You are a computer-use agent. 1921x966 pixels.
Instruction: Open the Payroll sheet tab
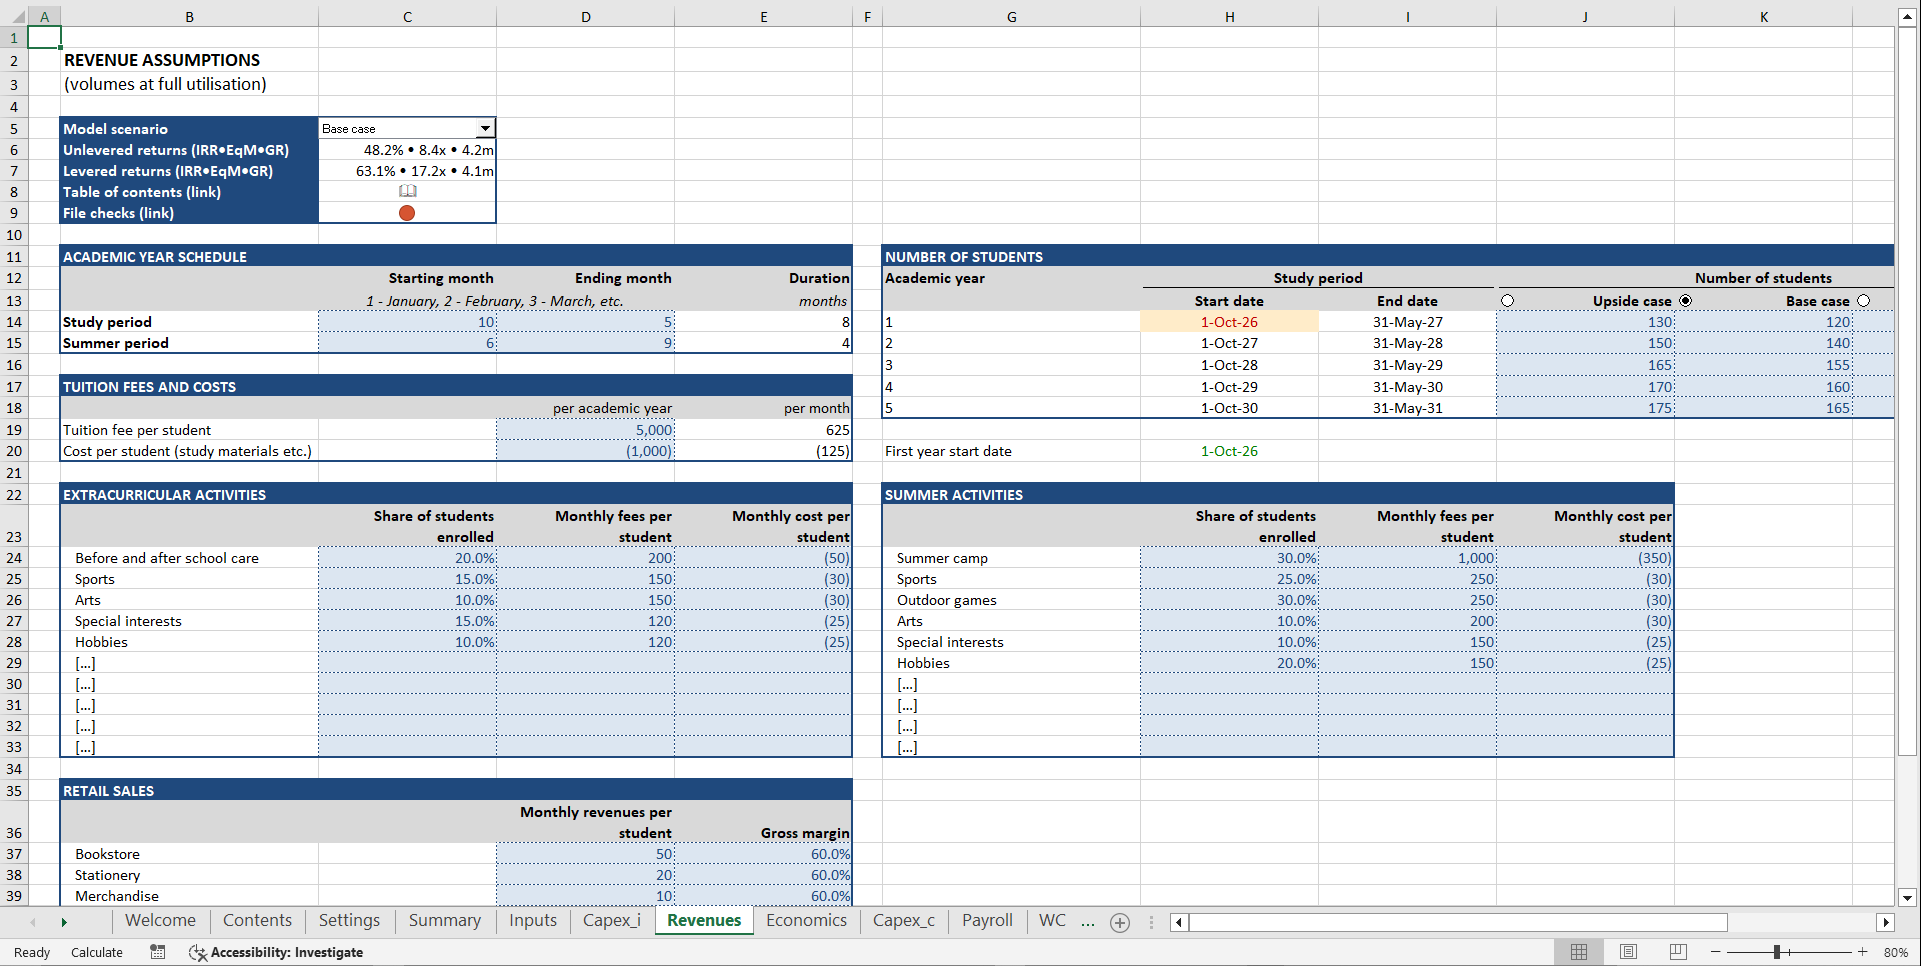pyautogui.click(x=986, y=921)
